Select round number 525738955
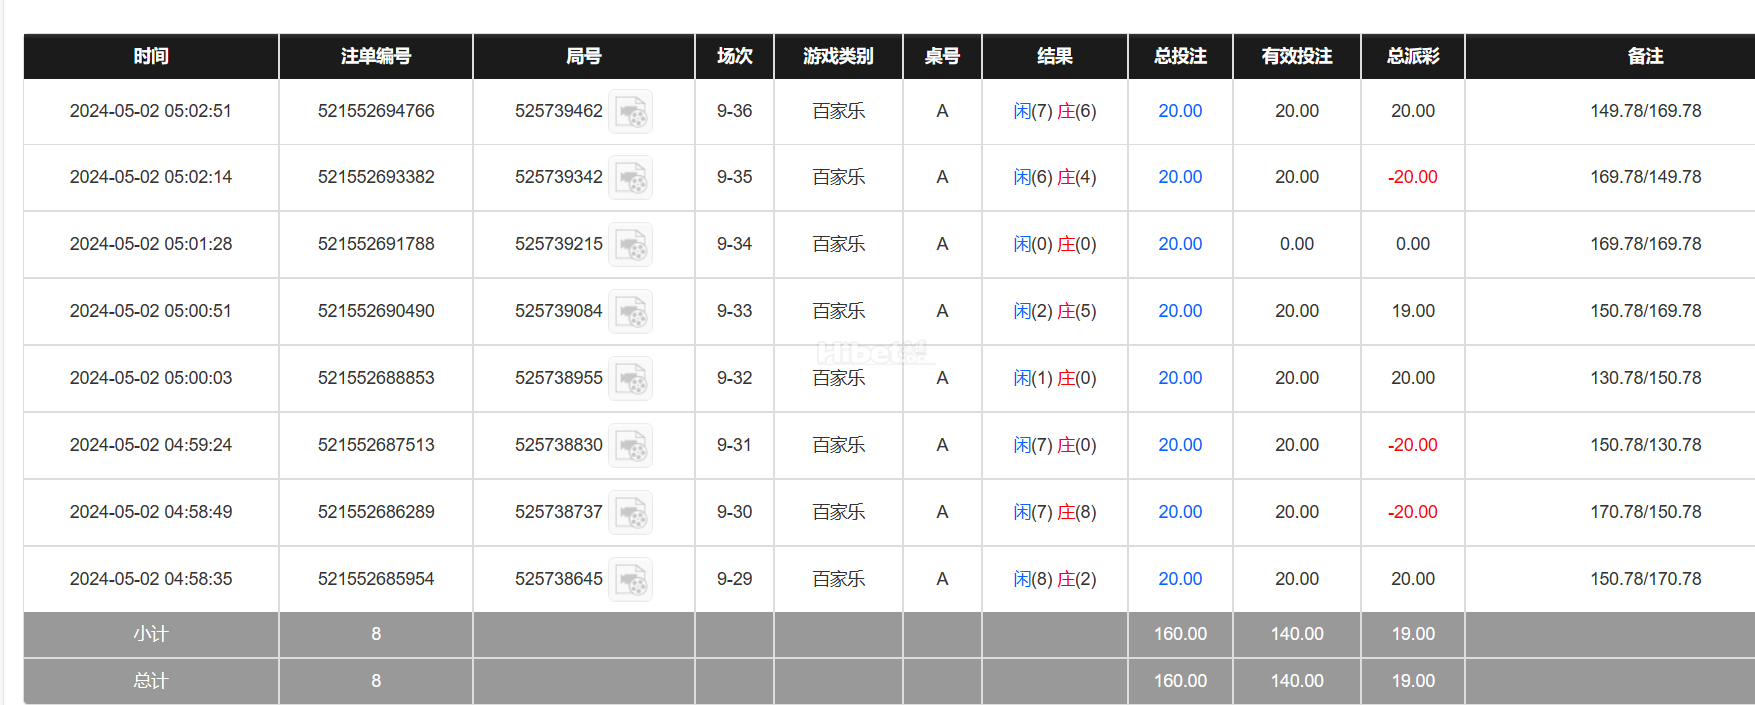The image size is (1755, 705). tap(559, 378)
